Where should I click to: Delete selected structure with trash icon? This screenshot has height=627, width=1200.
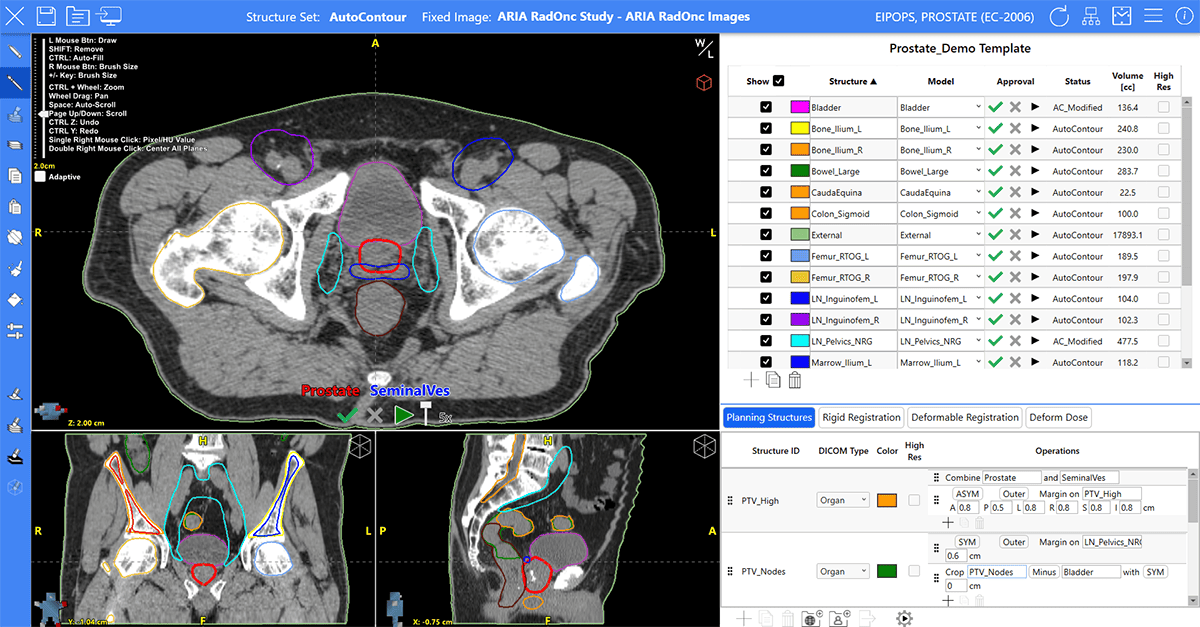tap(795, 380)
